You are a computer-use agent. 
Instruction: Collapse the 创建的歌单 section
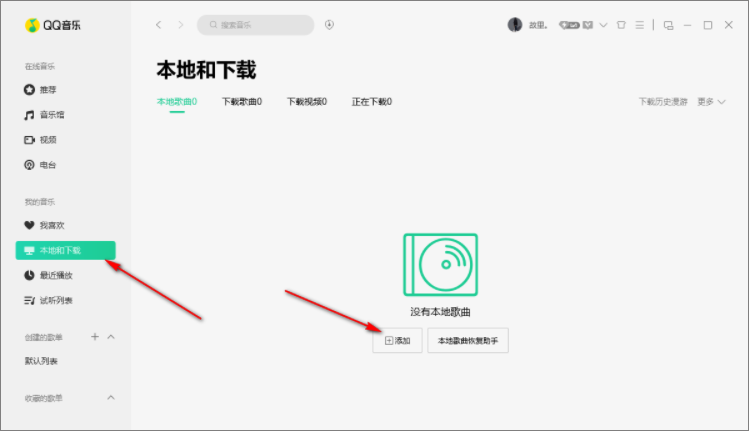pyautogui.click(x=111, y=337)
